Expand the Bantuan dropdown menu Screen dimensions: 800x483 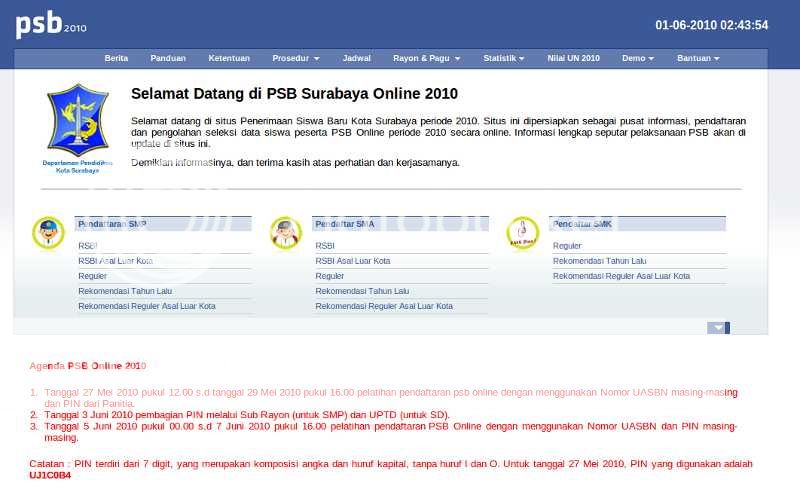pyautogui.click(x=698, y=58)
